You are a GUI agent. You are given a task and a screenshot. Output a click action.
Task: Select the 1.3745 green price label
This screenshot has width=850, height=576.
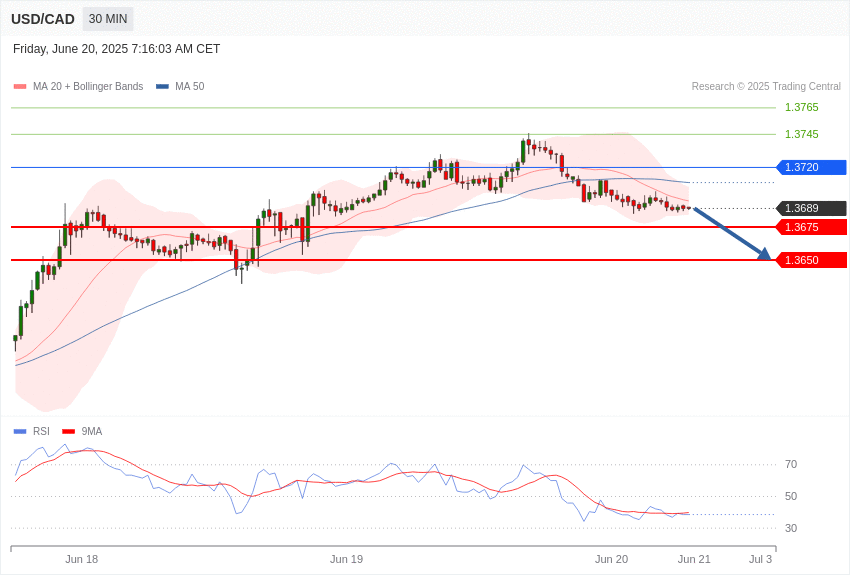pos(801,134)
